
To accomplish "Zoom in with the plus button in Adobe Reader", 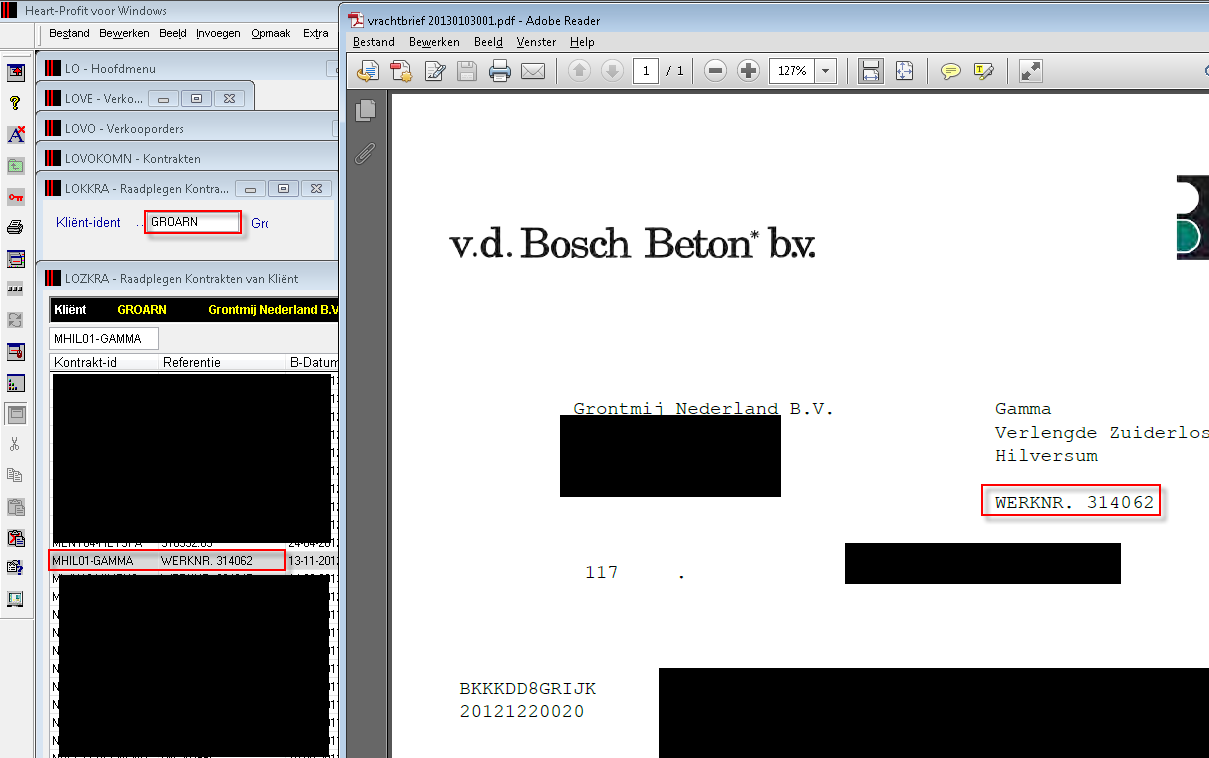I will point(748,71).
